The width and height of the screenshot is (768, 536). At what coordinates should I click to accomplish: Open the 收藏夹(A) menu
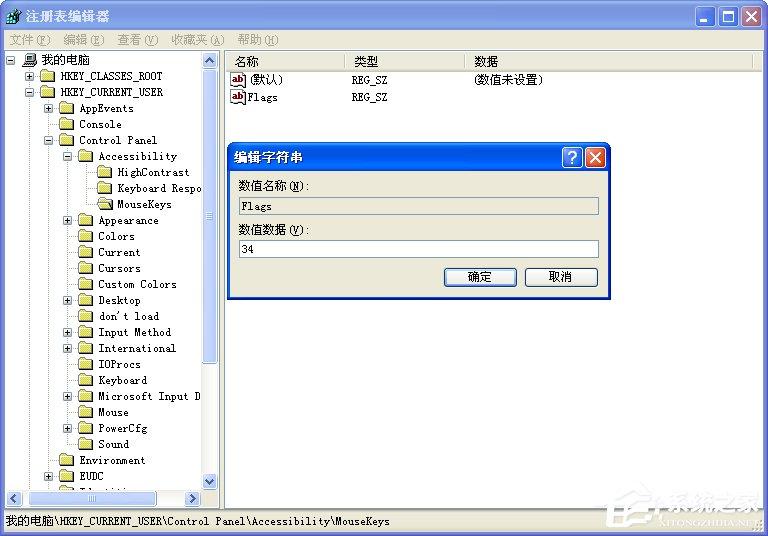198,40
